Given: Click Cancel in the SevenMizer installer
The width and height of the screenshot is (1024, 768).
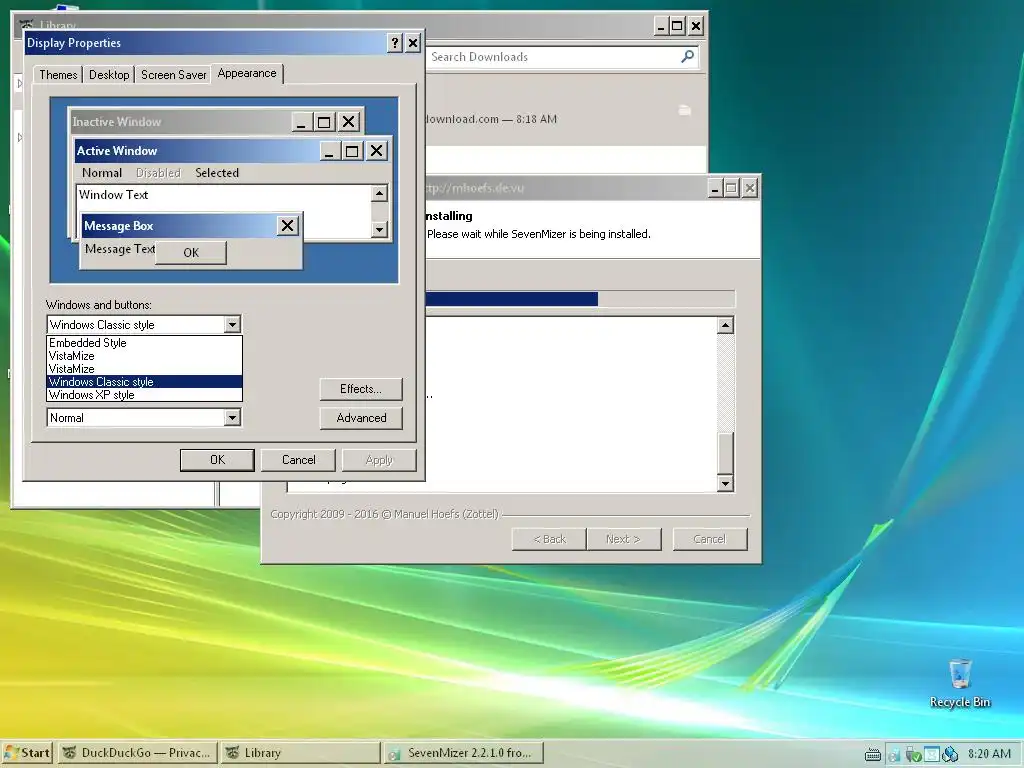Looking at the screenshot, I should tap(709, 539).
